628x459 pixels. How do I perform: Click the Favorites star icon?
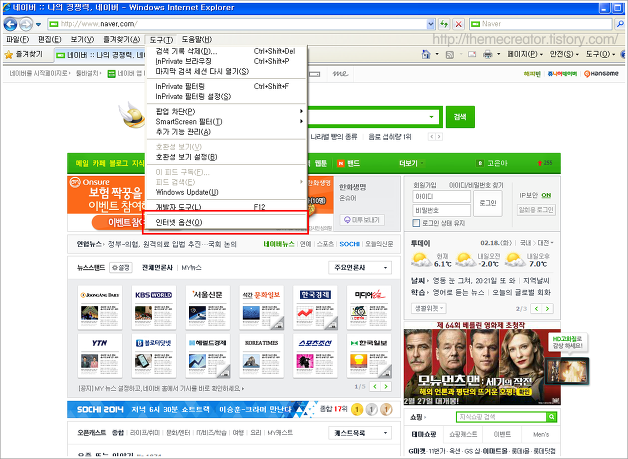(8, 54)
